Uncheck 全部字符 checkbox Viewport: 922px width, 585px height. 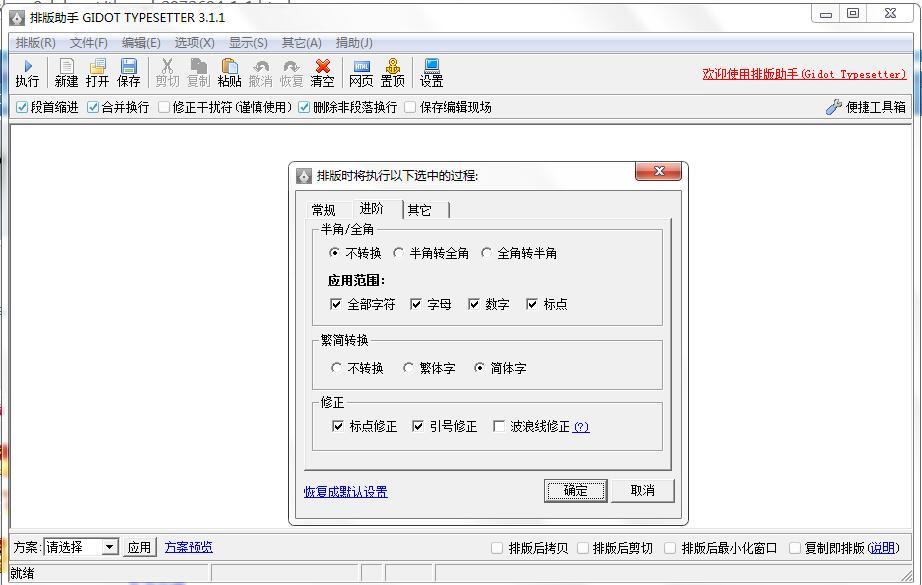[336, 304]
